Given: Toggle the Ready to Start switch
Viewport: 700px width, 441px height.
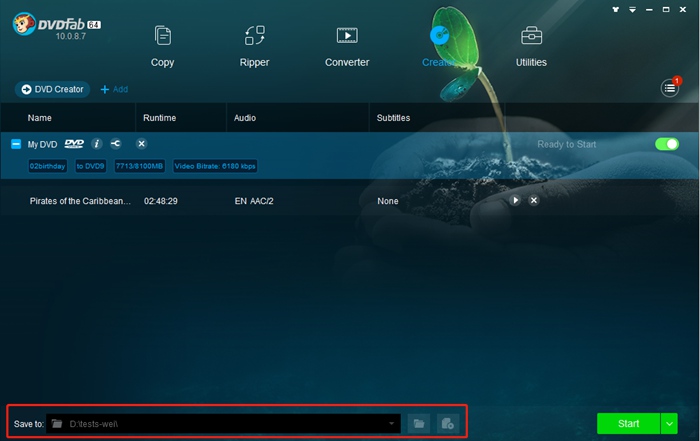Looking at the screenshot, I should pos(667,144).
